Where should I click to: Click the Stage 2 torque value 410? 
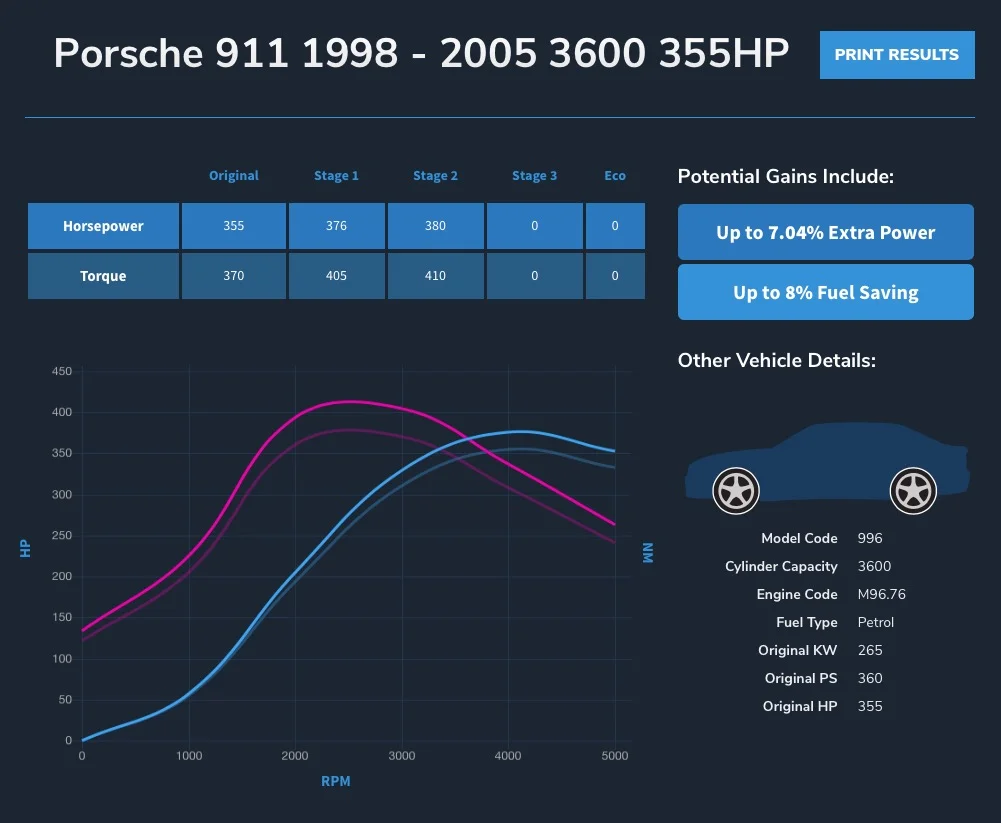coord(435,276)
